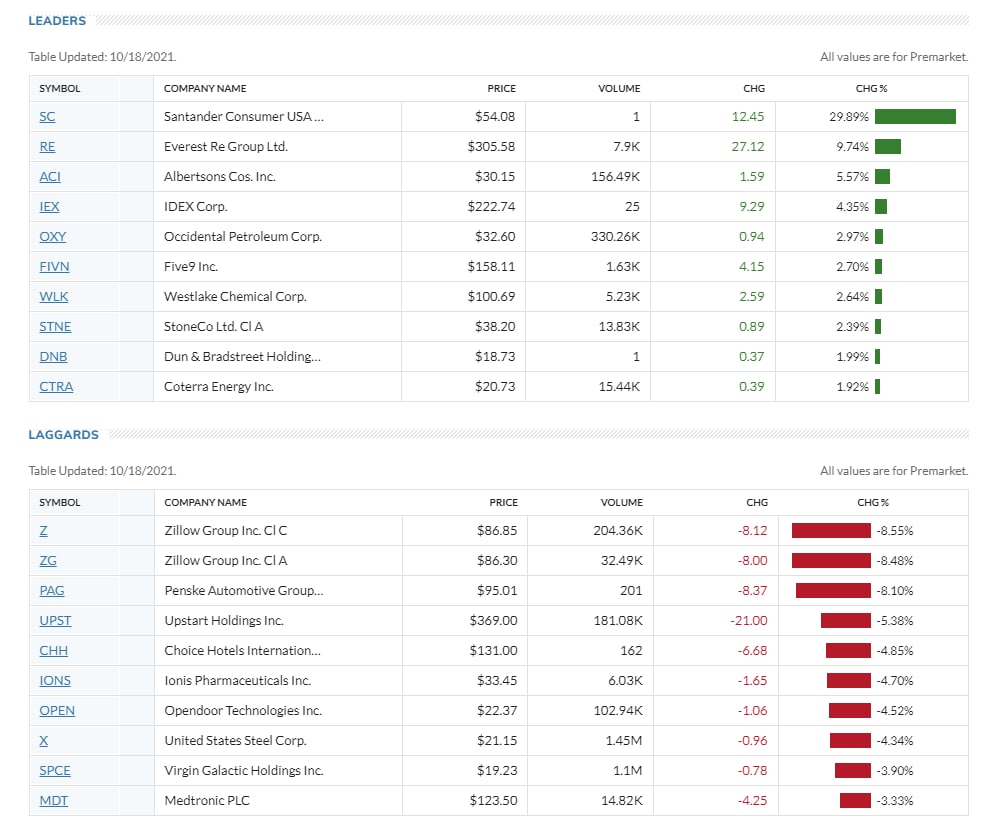The height and width of the screenshot is (828, 988).
Task: Follow the WLK ticker link
Action: 54,297
